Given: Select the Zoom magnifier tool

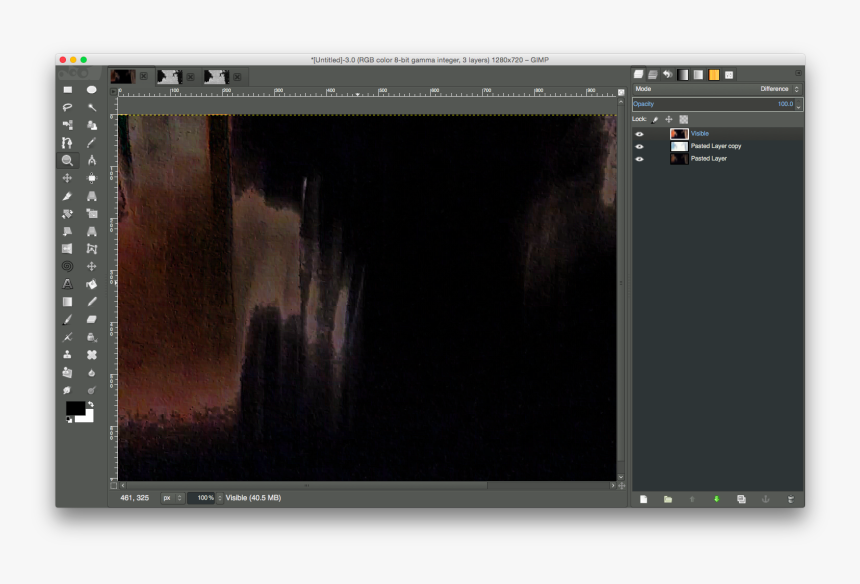Looking at the screenshot, I should click(67, 160).
